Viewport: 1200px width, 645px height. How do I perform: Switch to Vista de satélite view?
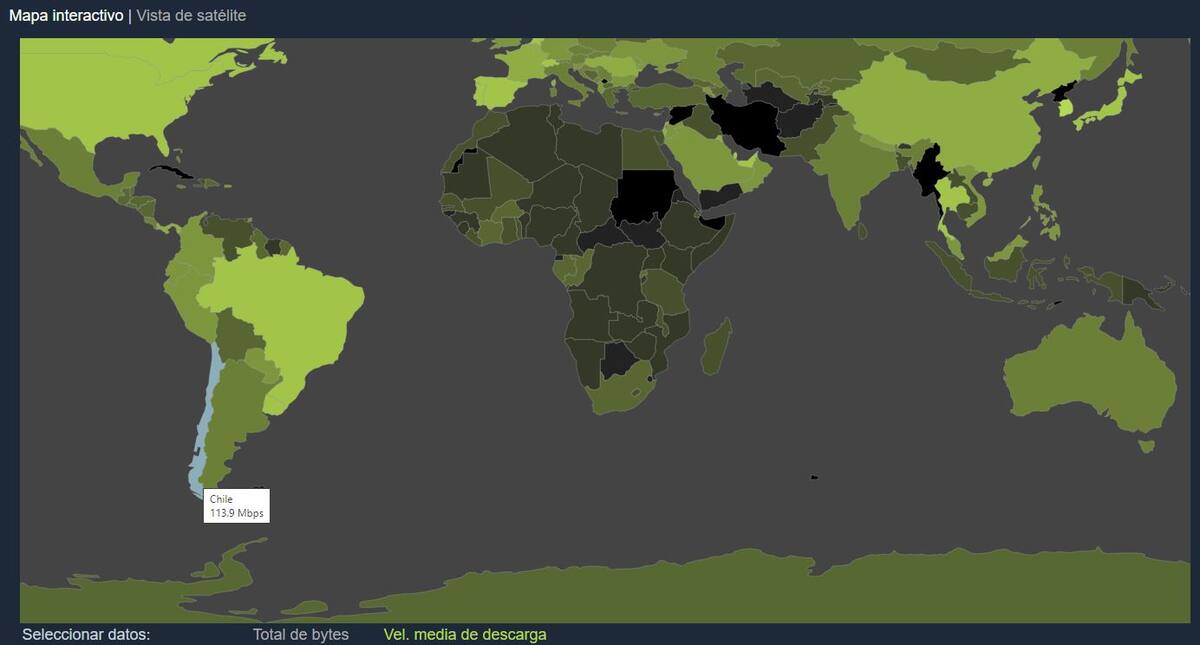point(191,15)
